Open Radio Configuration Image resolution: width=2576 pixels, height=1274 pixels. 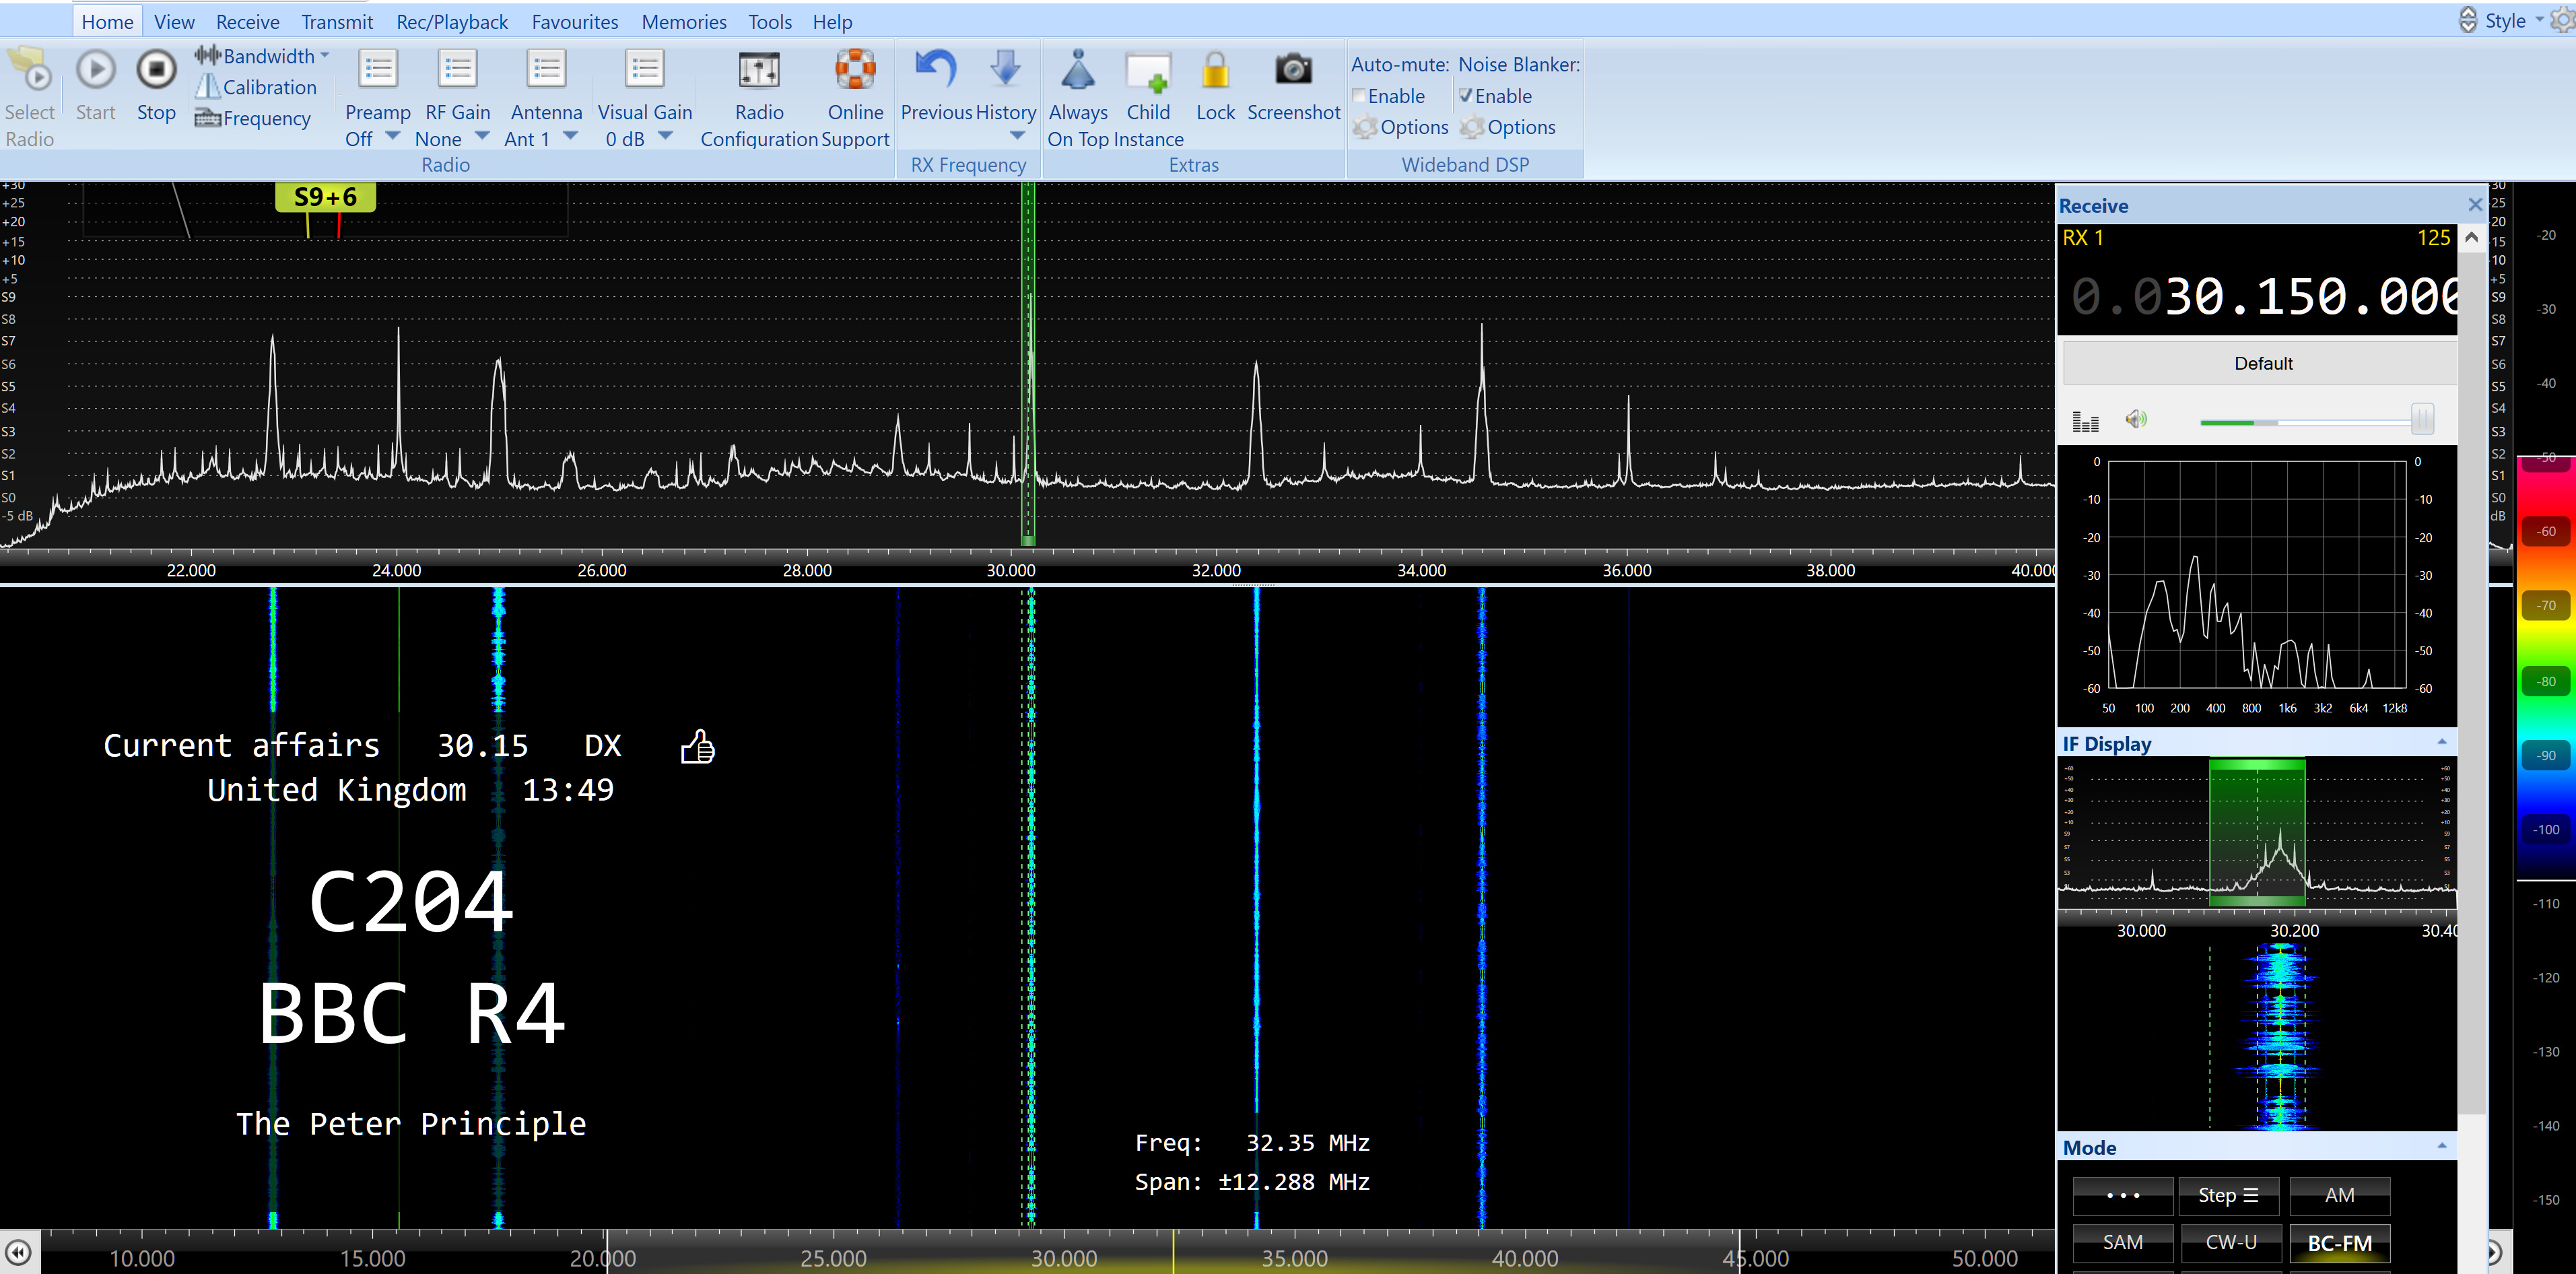759,71
